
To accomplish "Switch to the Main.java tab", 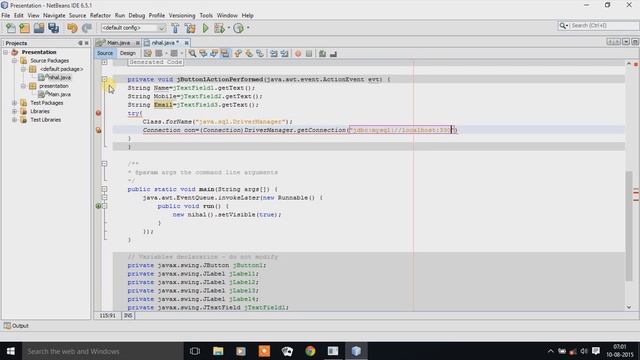I will point(118,42).
